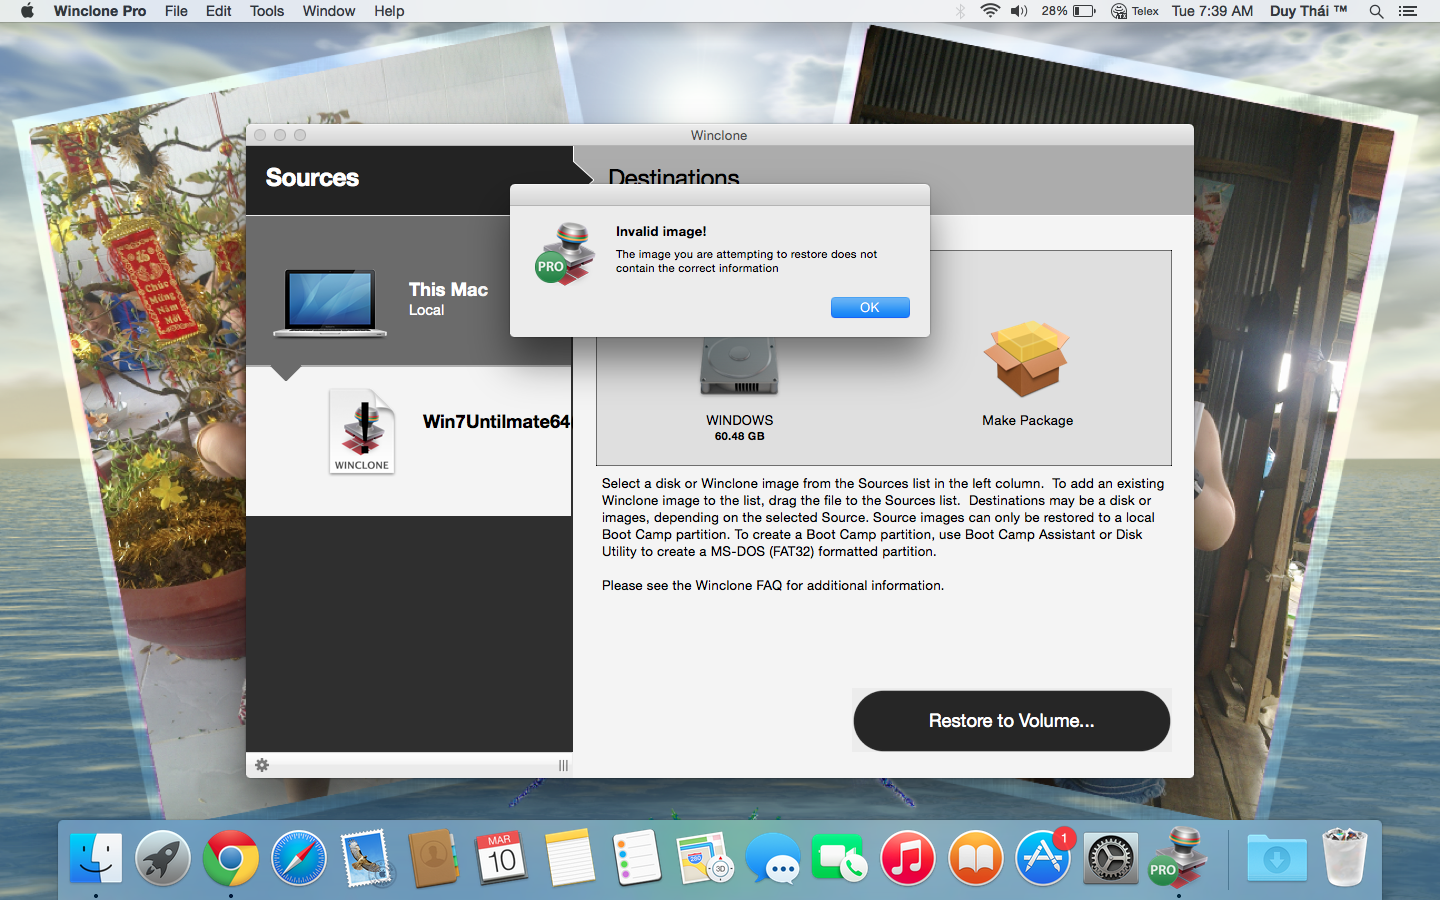Select the WINDOWS disk destination icon
Viewport: 1440px width, 900px height.
pyautogui.click(x=739, y=366)
